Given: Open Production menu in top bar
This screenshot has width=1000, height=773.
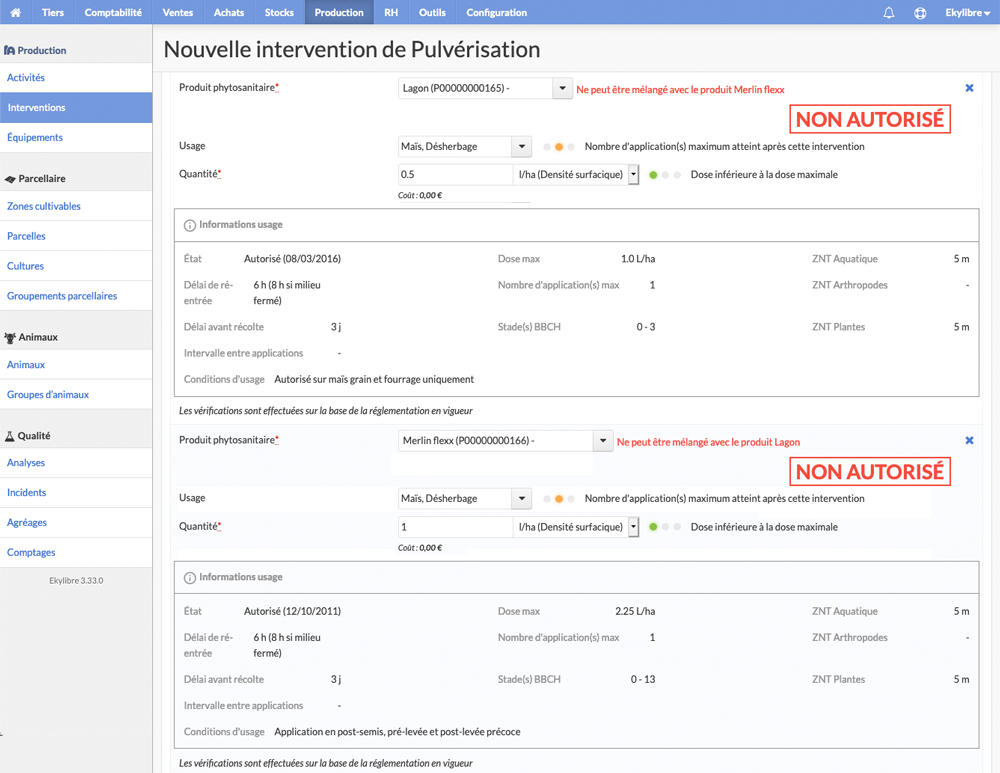Looking at the screenshot, I should 339,12.
